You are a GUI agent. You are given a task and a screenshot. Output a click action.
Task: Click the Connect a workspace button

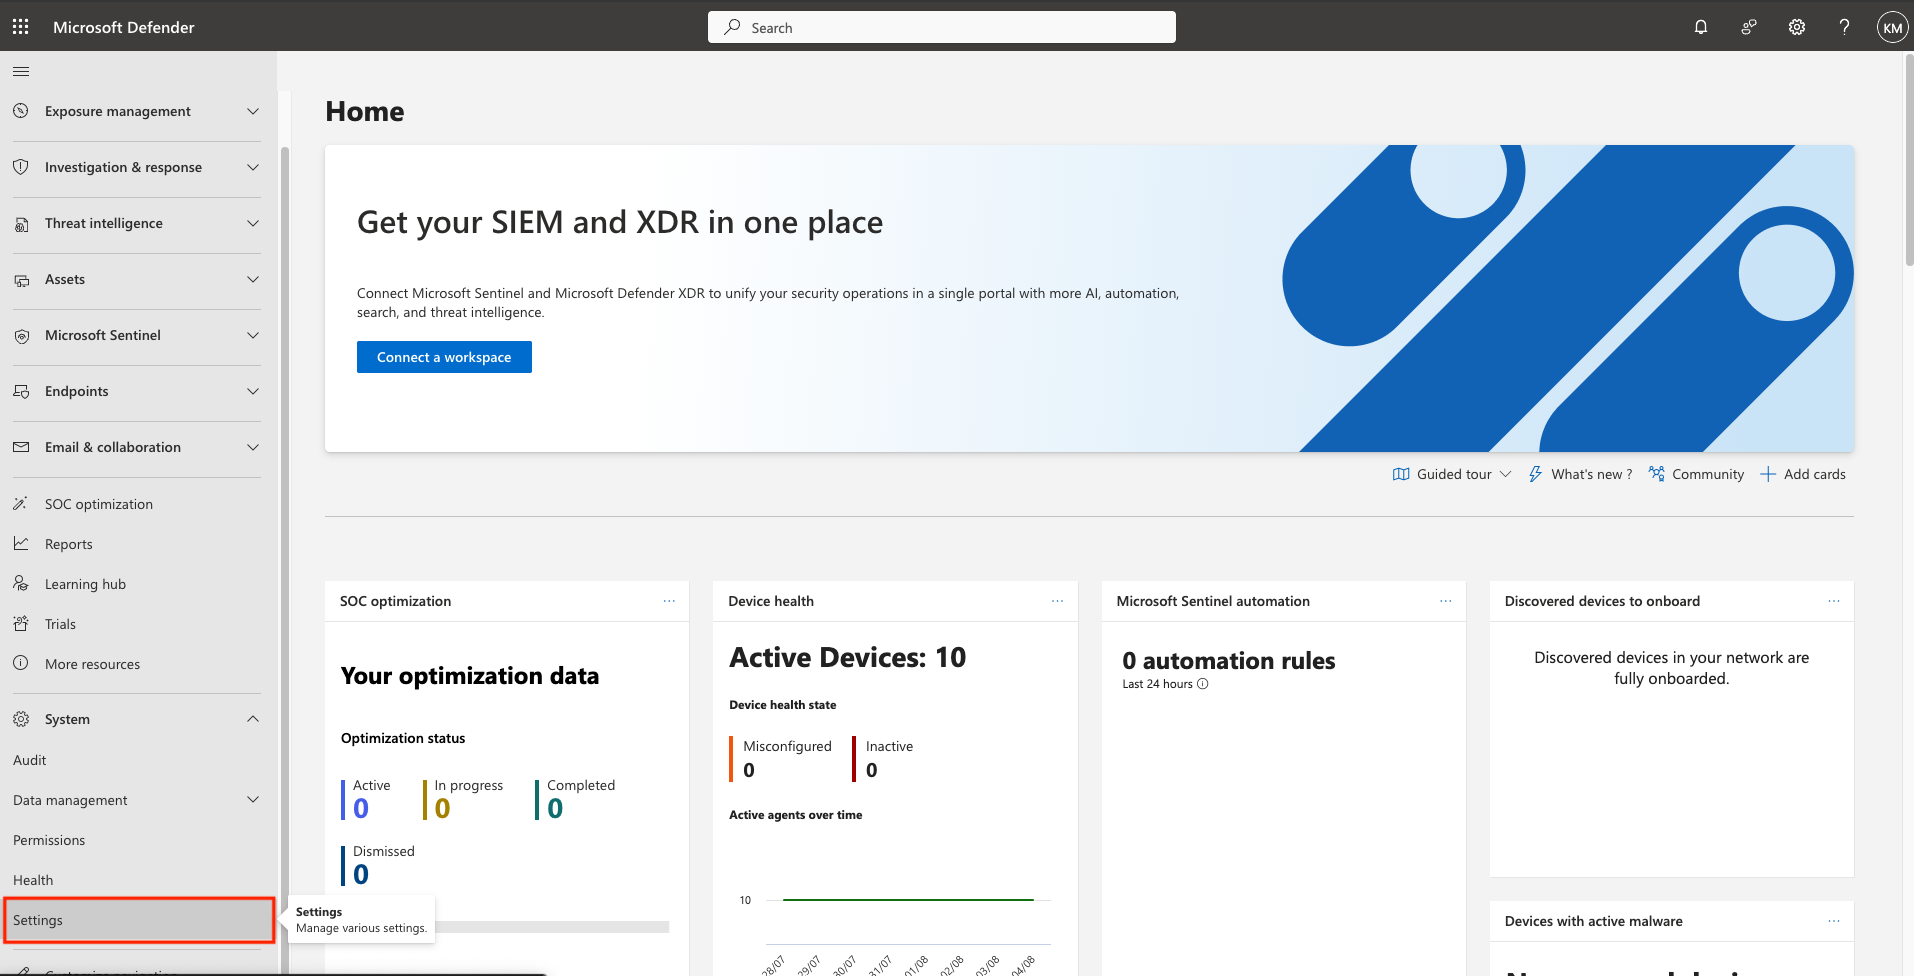tap(444, 357)
